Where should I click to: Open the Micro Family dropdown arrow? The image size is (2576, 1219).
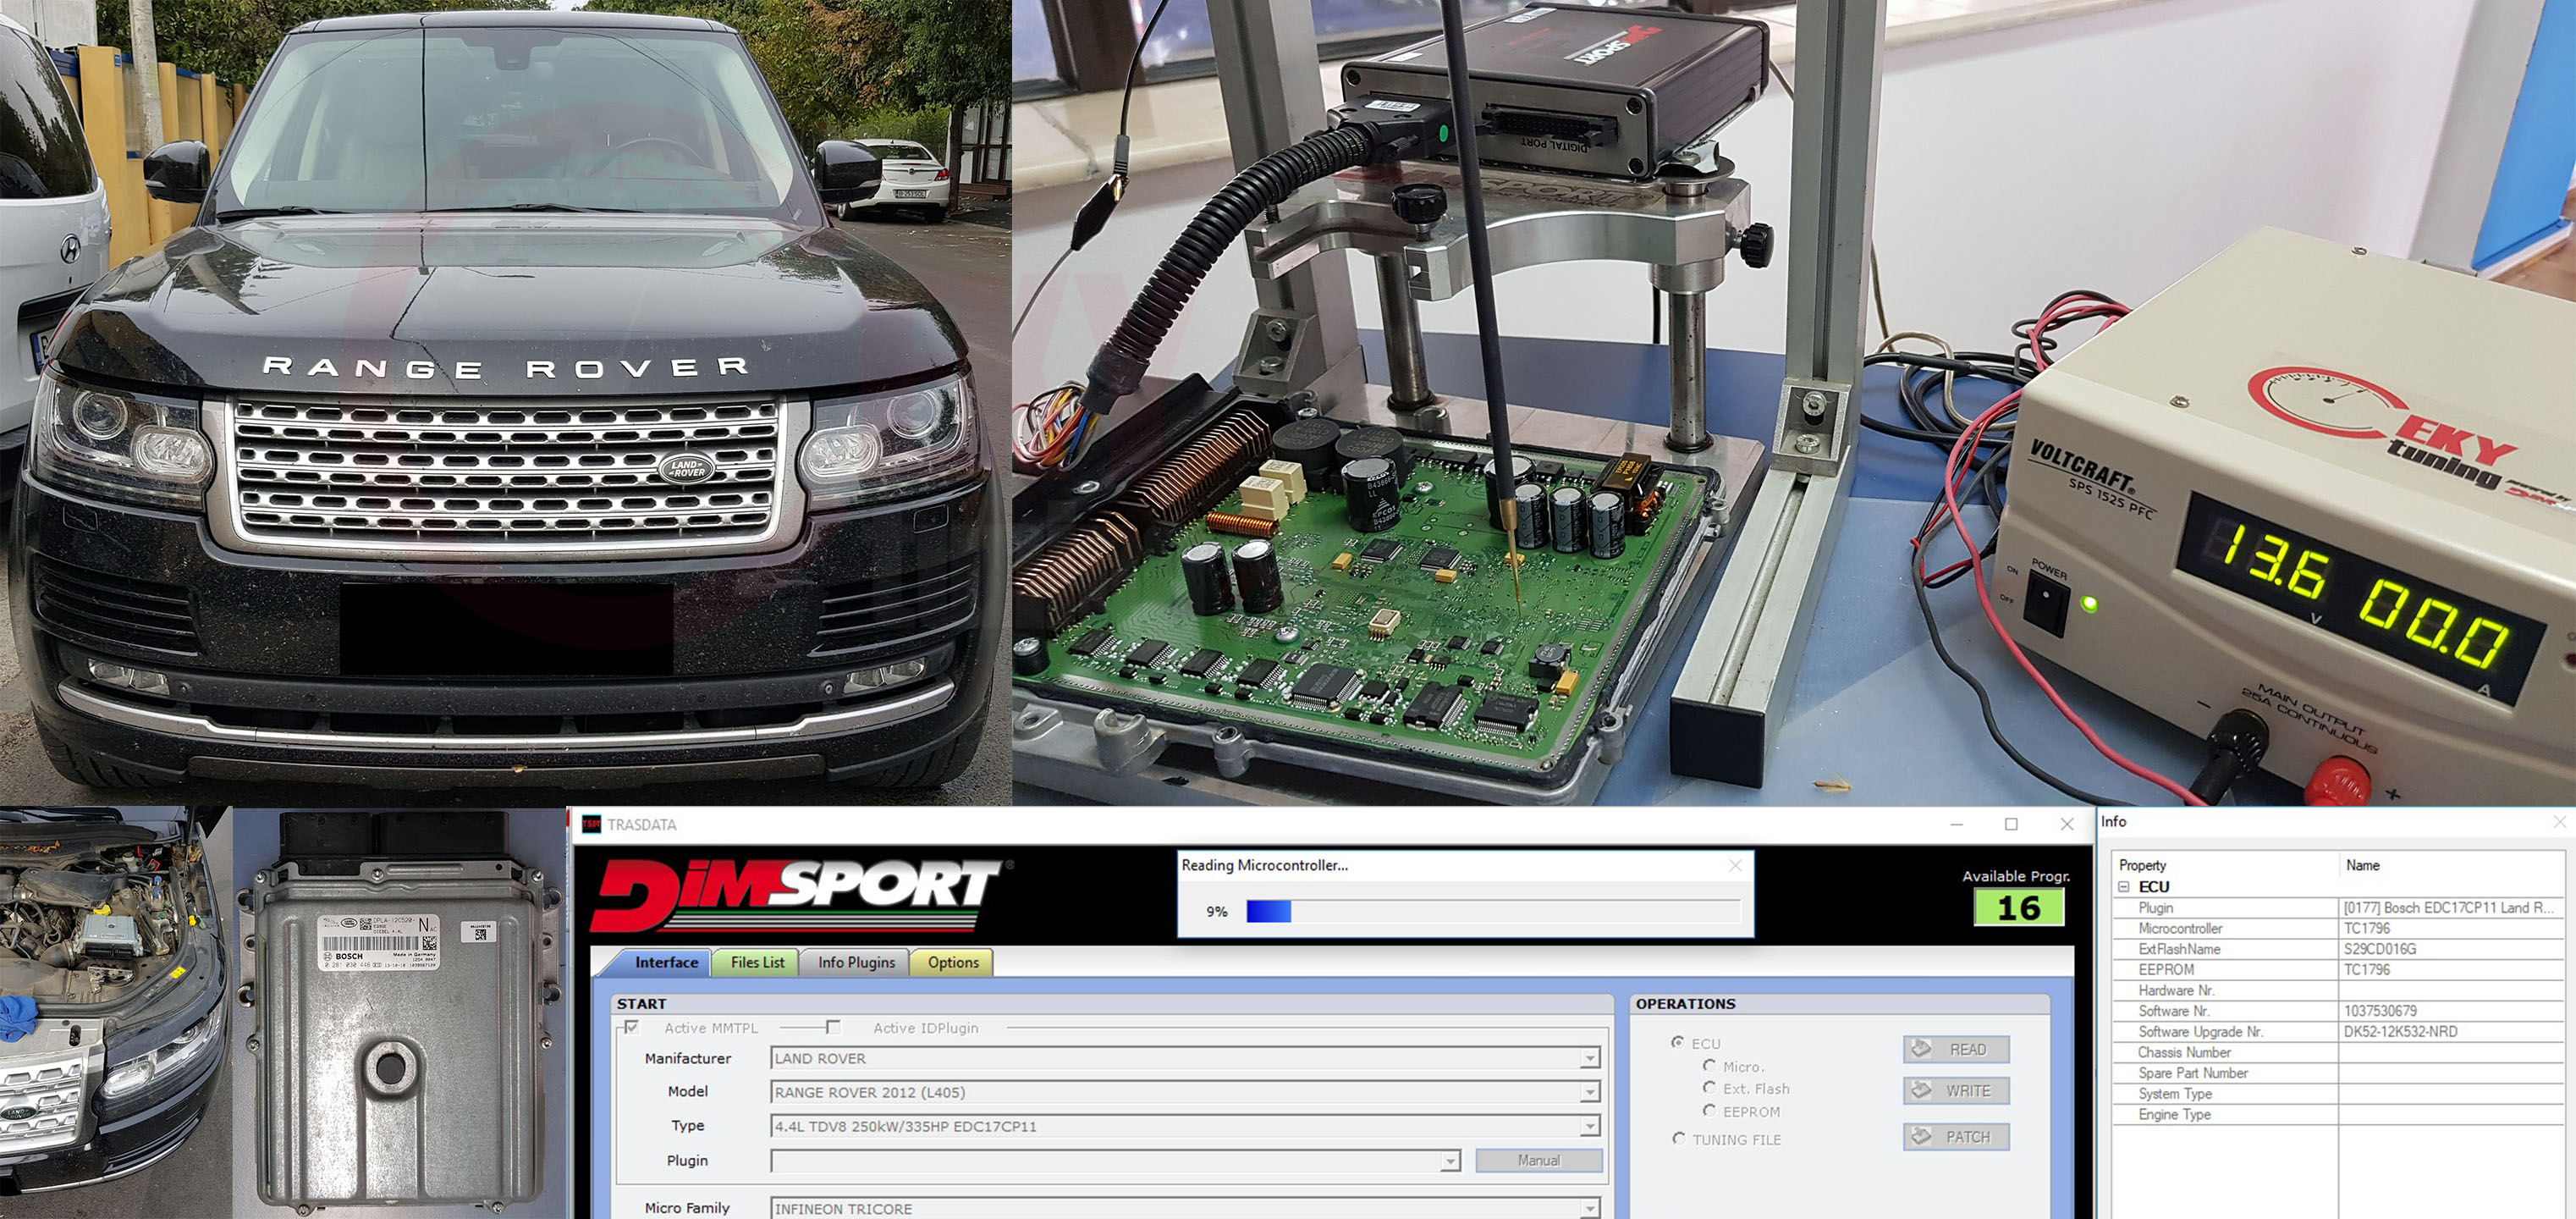(1590, 1208)
